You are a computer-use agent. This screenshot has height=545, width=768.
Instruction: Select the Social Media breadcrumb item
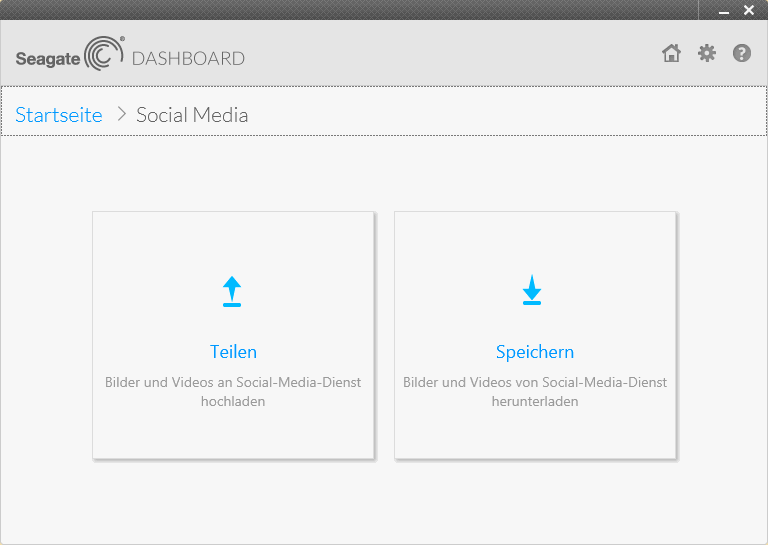pyautogui.click(x=192, y=115)
